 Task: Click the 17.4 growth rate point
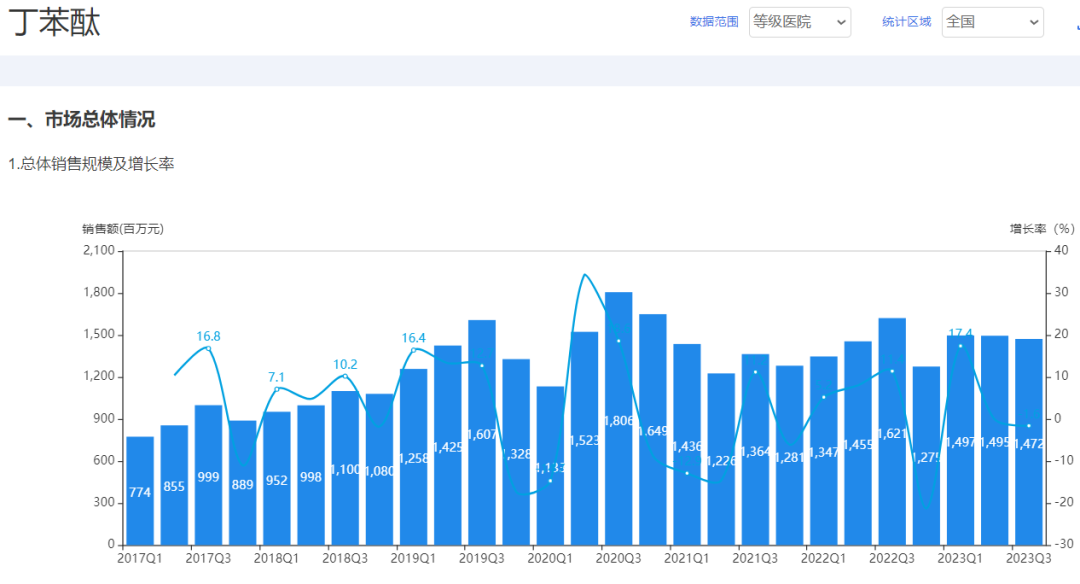[961, 346]
